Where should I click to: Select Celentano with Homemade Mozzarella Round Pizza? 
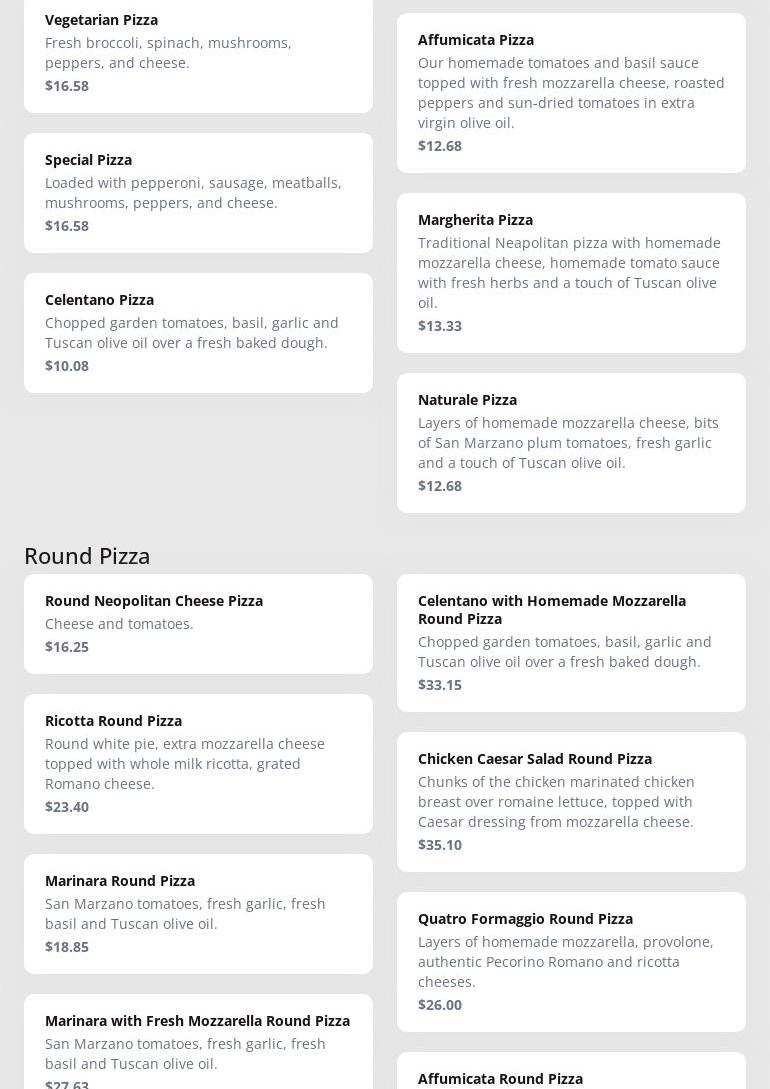point(571,642)
